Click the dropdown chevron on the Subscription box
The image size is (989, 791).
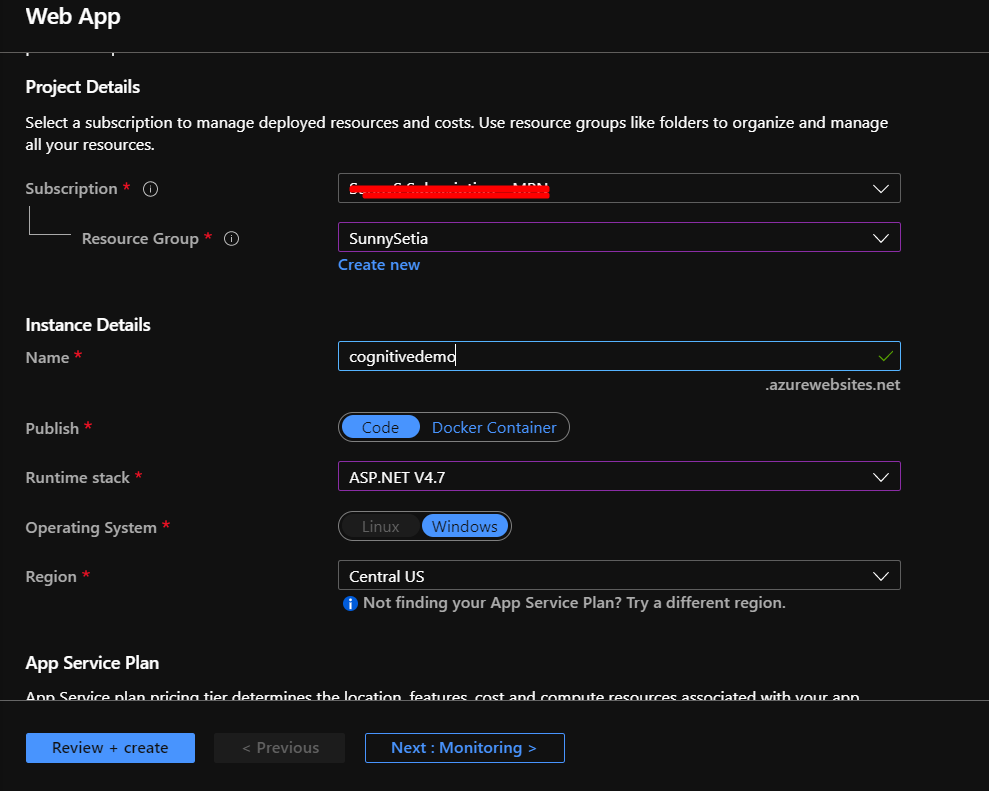[881, 188]
